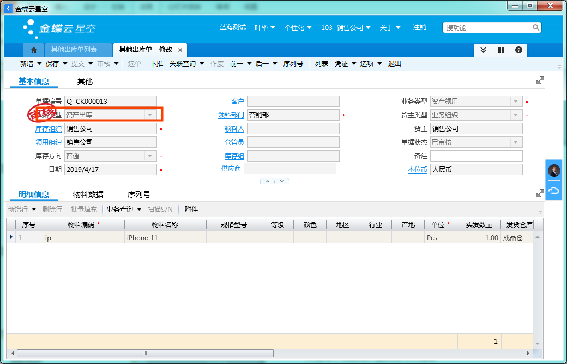Click the two-bar layout icon beside the help icon

[501, 50]
